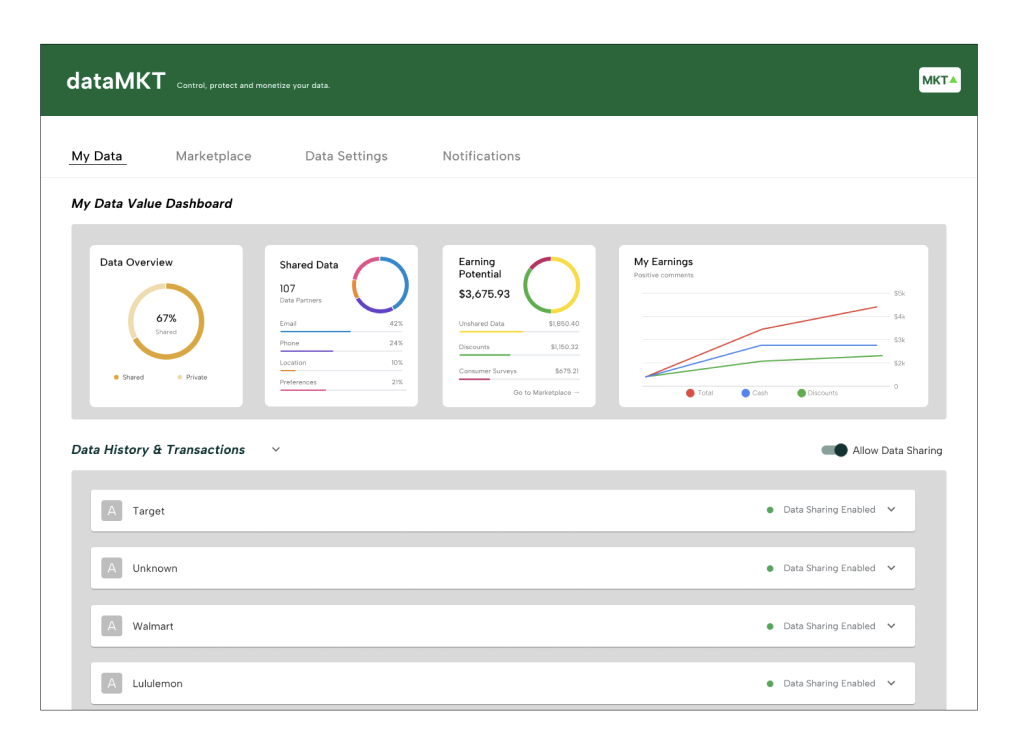The image size is (1016, 748).
Task: Click the MKT logo badge in header
Action: pyautogui.click(x=939, y=80)
